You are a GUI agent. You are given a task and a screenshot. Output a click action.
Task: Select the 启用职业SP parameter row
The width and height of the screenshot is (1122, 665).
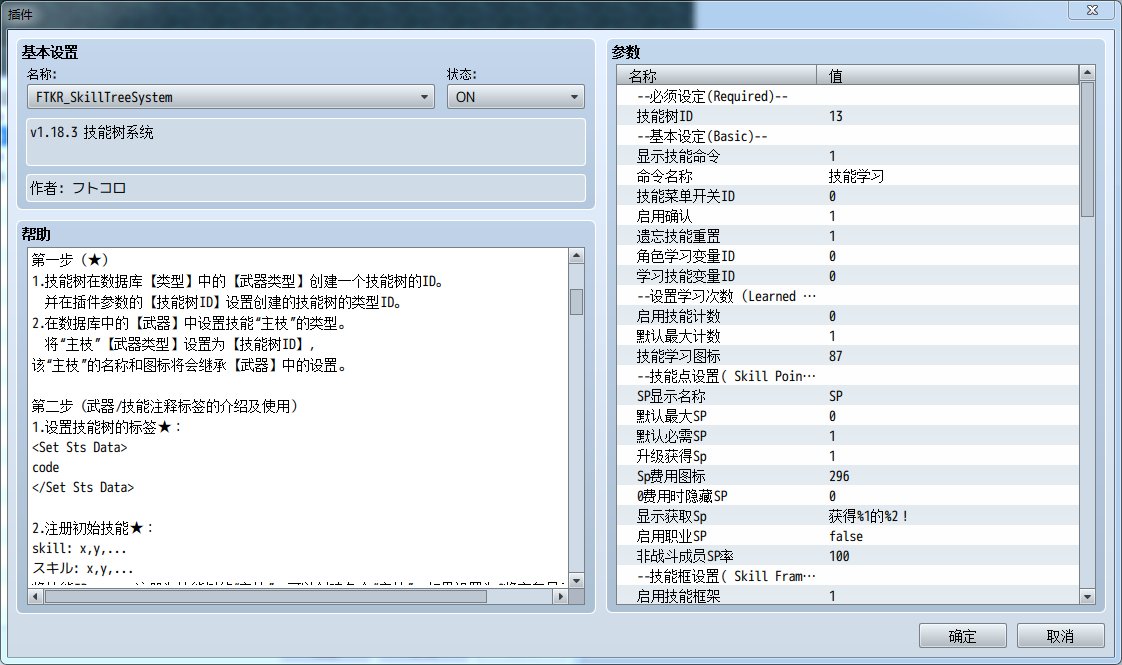point(848,536)
